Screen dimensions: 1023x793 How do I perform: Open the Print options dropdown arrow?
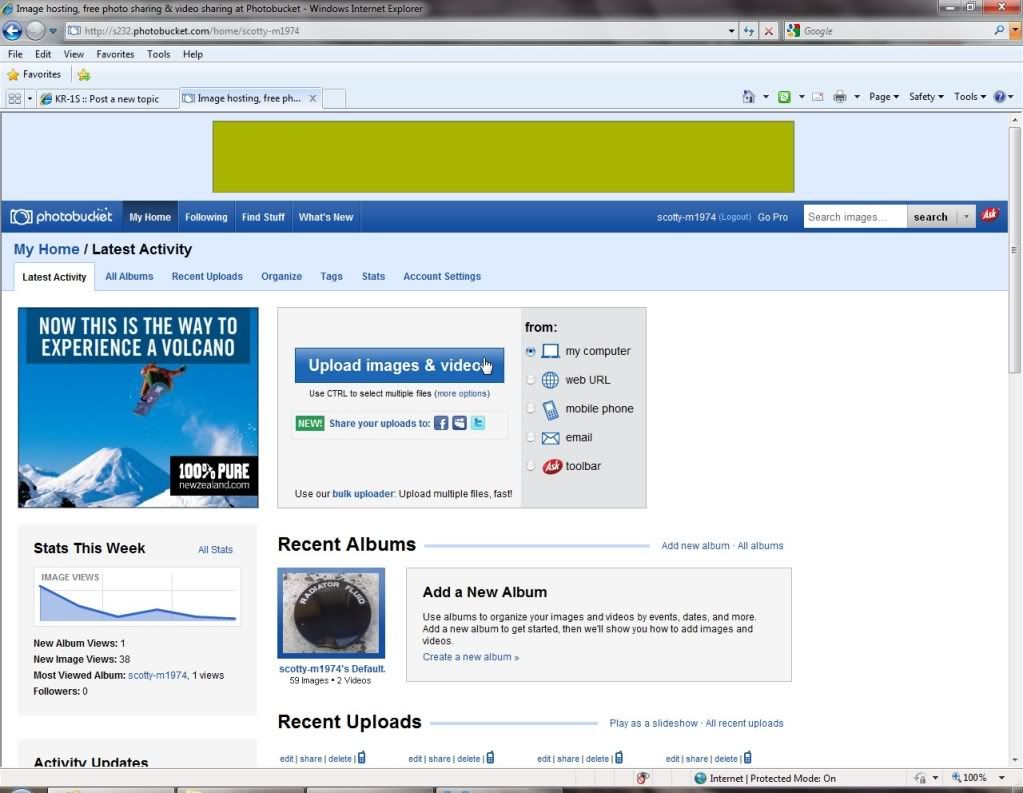coord(857,97)
